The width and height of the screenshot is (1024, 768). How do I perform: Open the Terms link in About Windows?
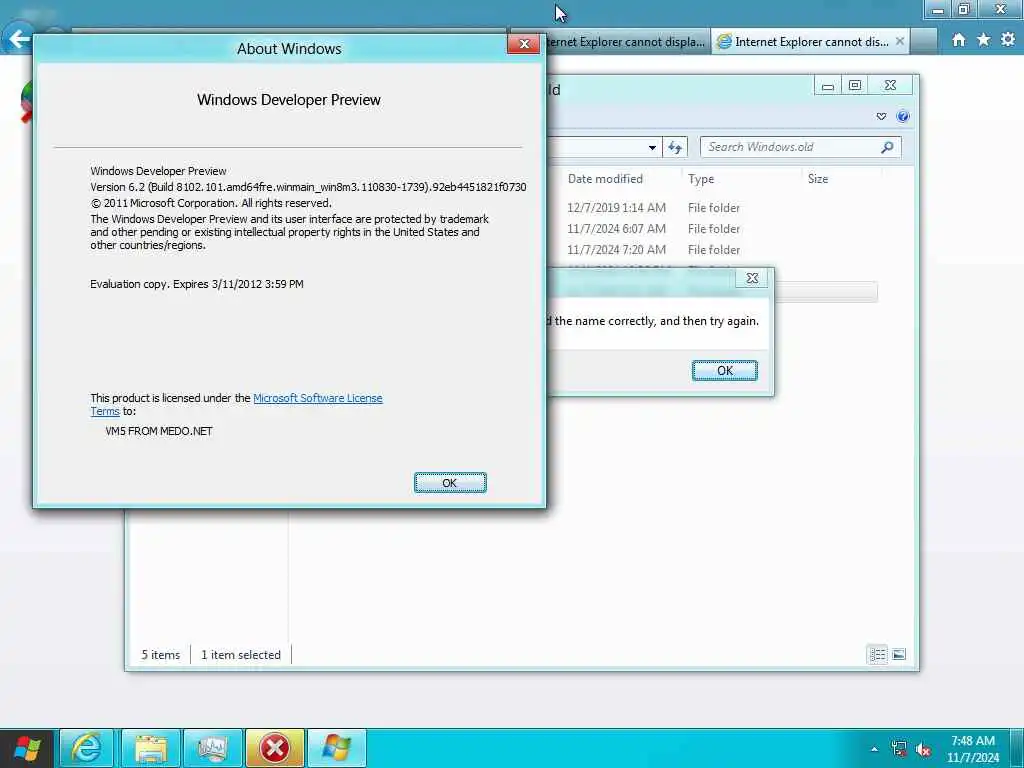[104, 411]
